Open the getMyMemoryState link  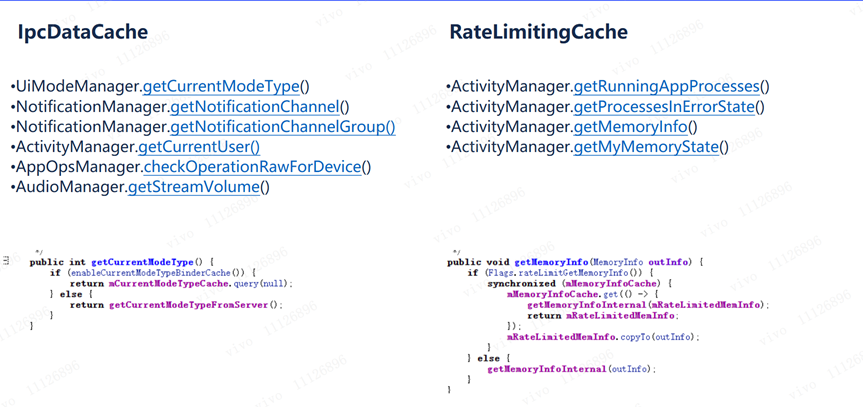[646, 147]
